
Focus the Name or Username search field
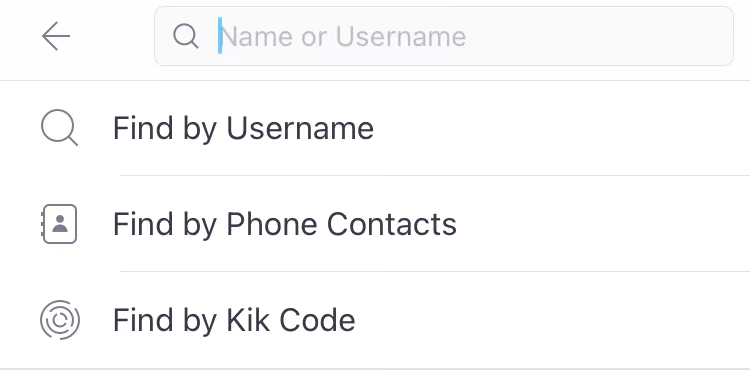click(443, 36)
